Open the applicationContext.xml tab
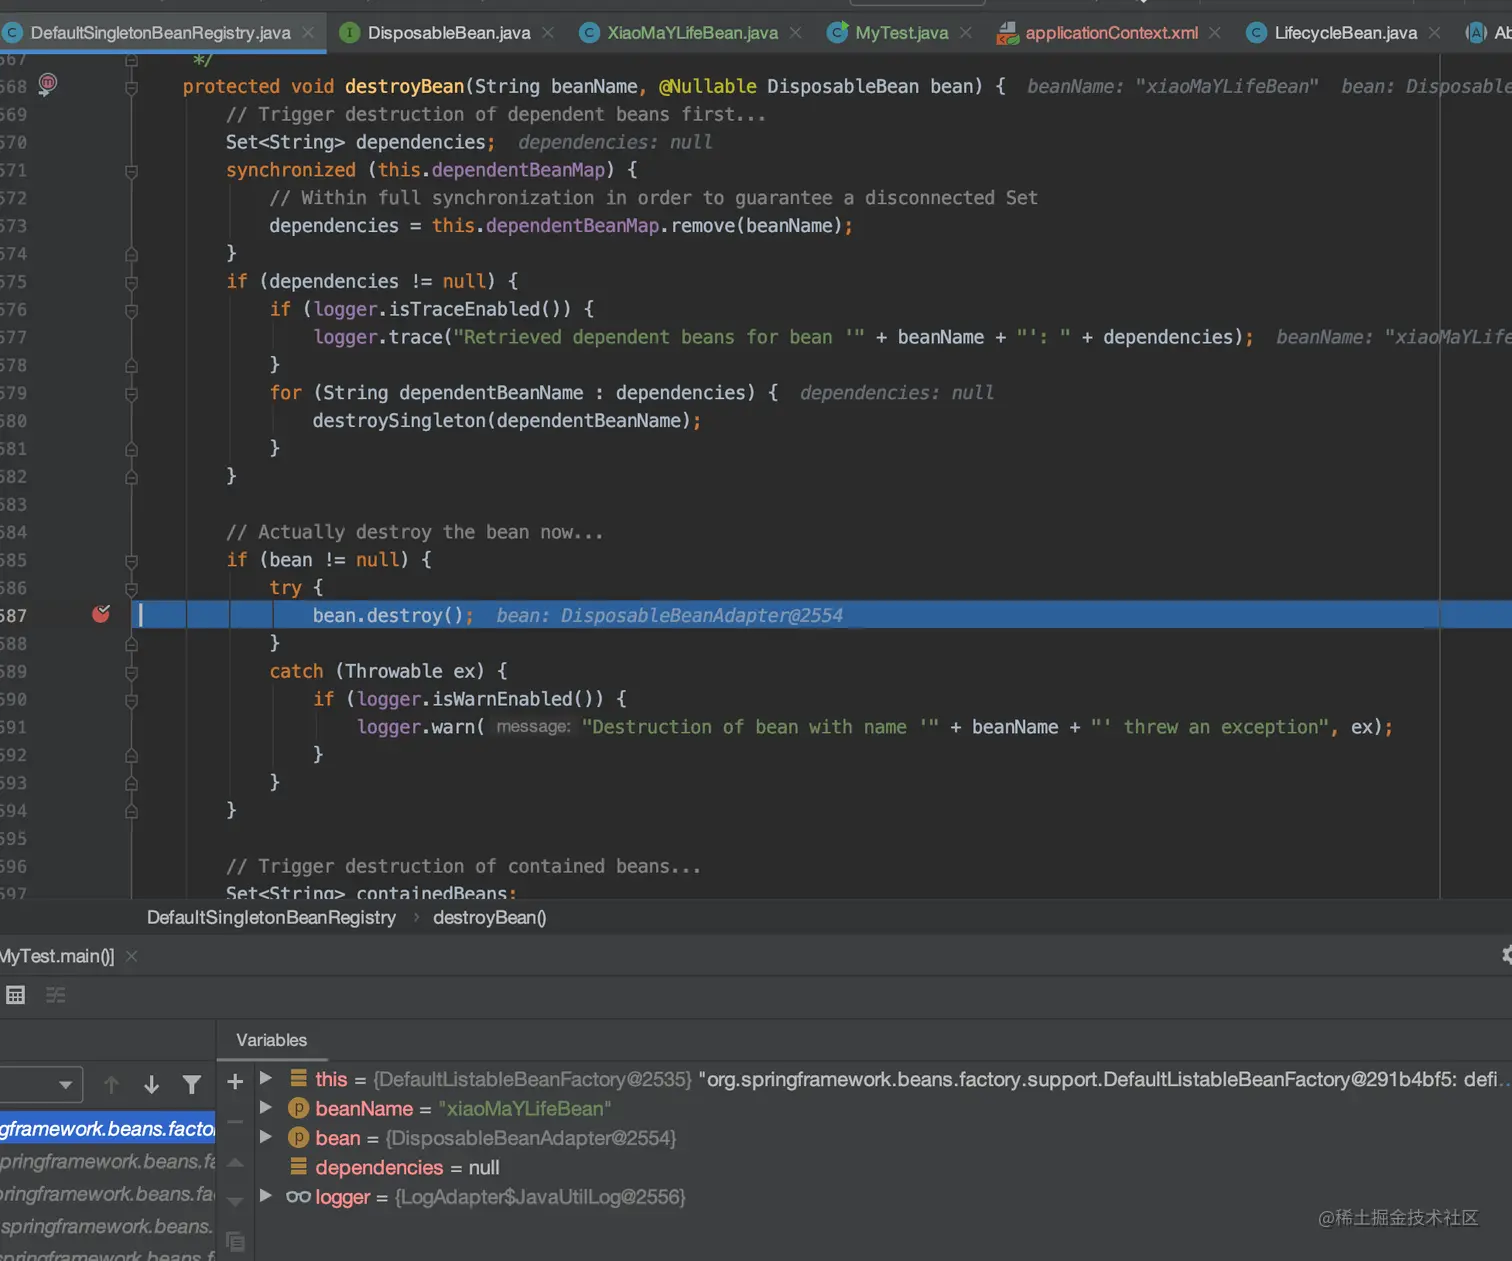 pyautogui.click(x=1111, y=33)
